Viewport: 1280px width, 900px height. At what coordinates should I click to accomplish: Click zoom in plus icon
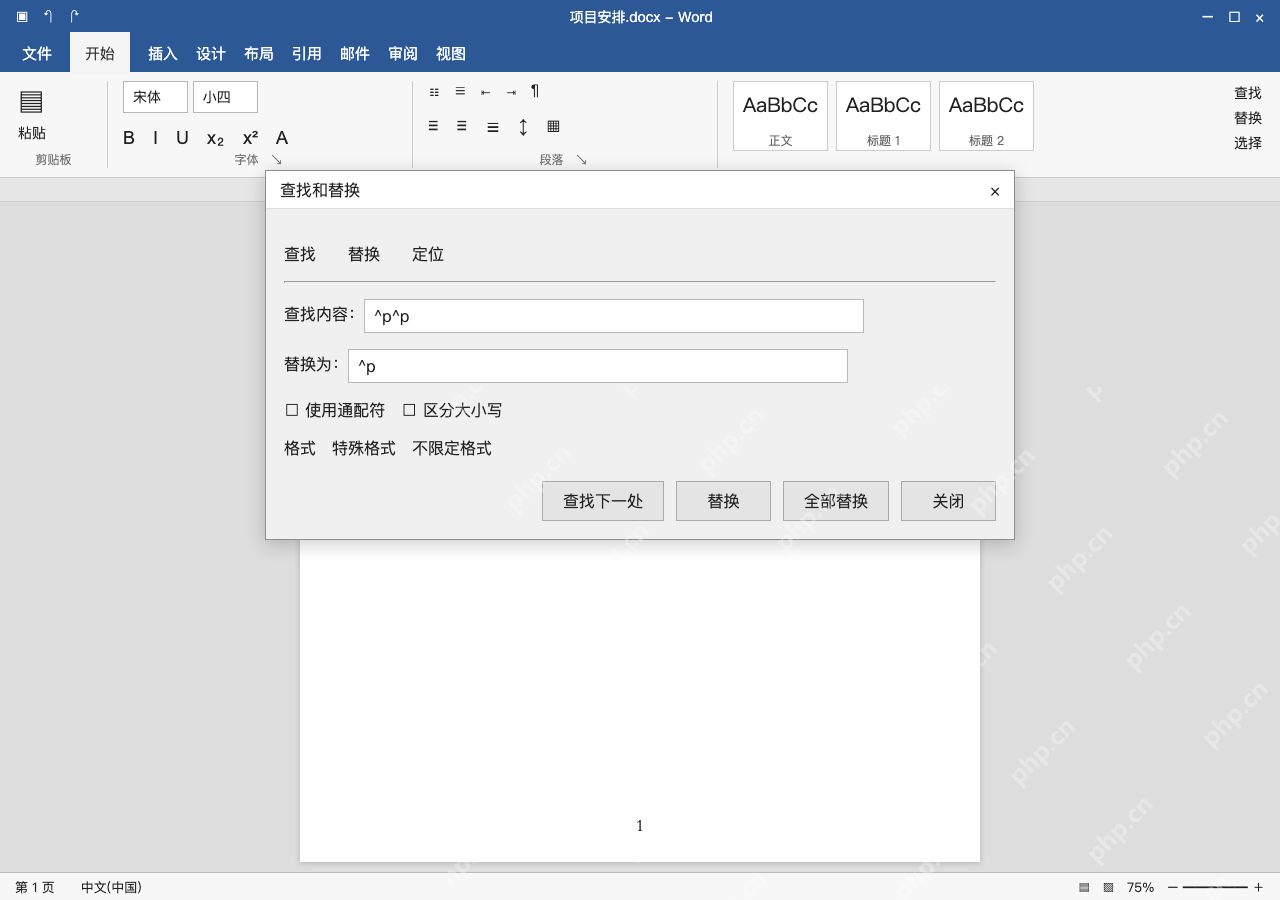pyautogui.click(x=1258, y=887)
